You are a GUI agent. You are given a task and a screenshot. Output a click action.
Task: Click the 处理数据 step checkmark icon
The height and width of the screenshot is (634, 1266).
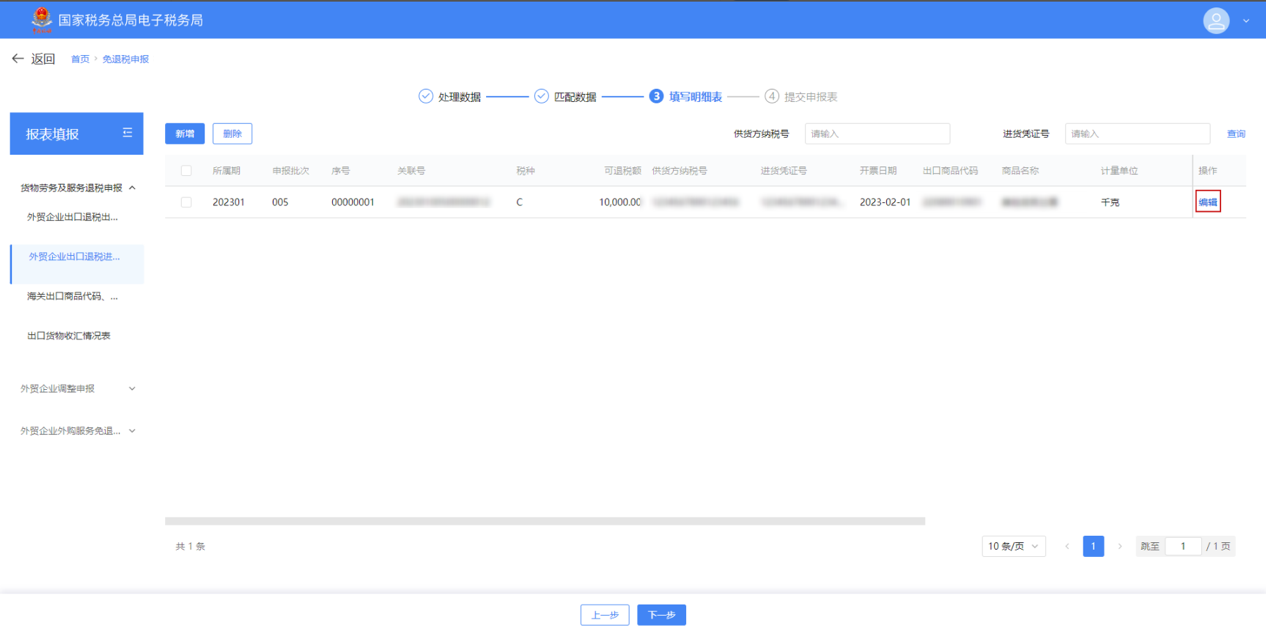(425, 96)
